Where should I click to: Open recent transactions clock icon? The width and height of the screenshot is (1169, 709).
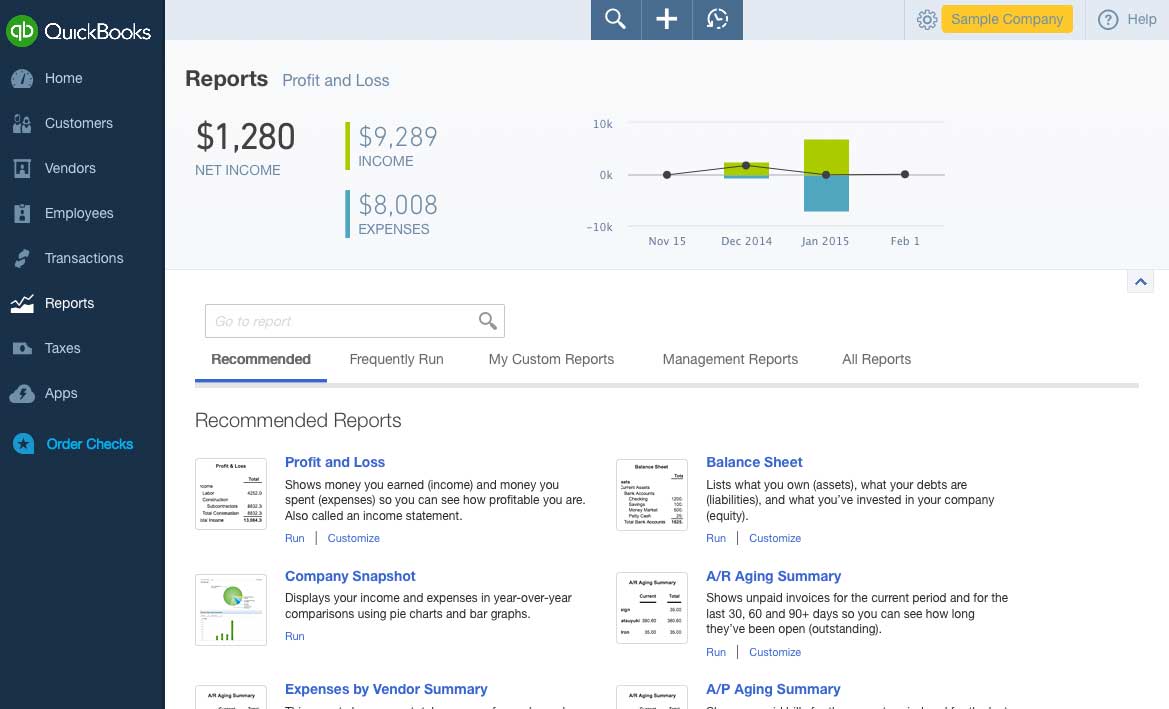(717, 19)
